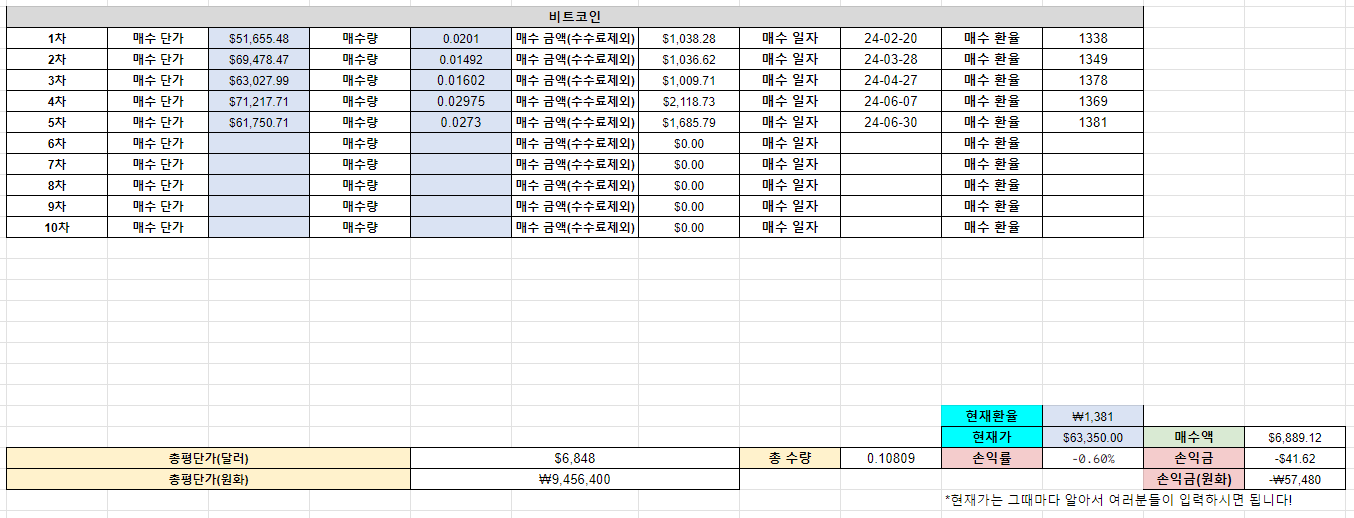Click the 5차 exchange rate 1381
Screen dimensions: 1354x518
(1093, 122)
